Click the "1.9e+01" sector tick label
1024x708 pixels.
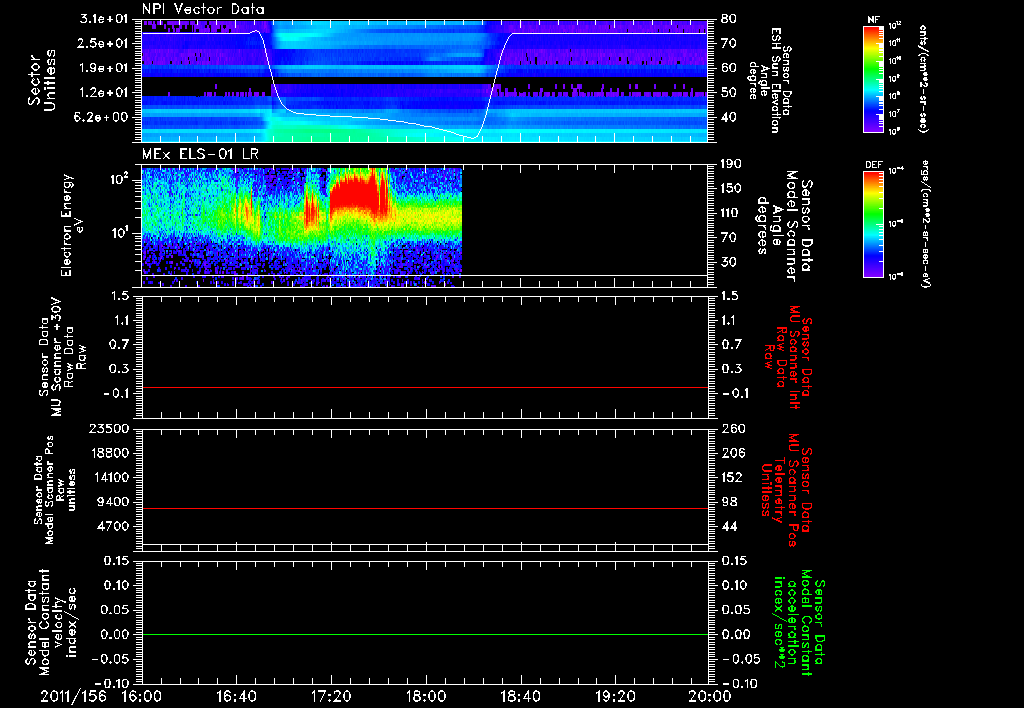point(105,68)
